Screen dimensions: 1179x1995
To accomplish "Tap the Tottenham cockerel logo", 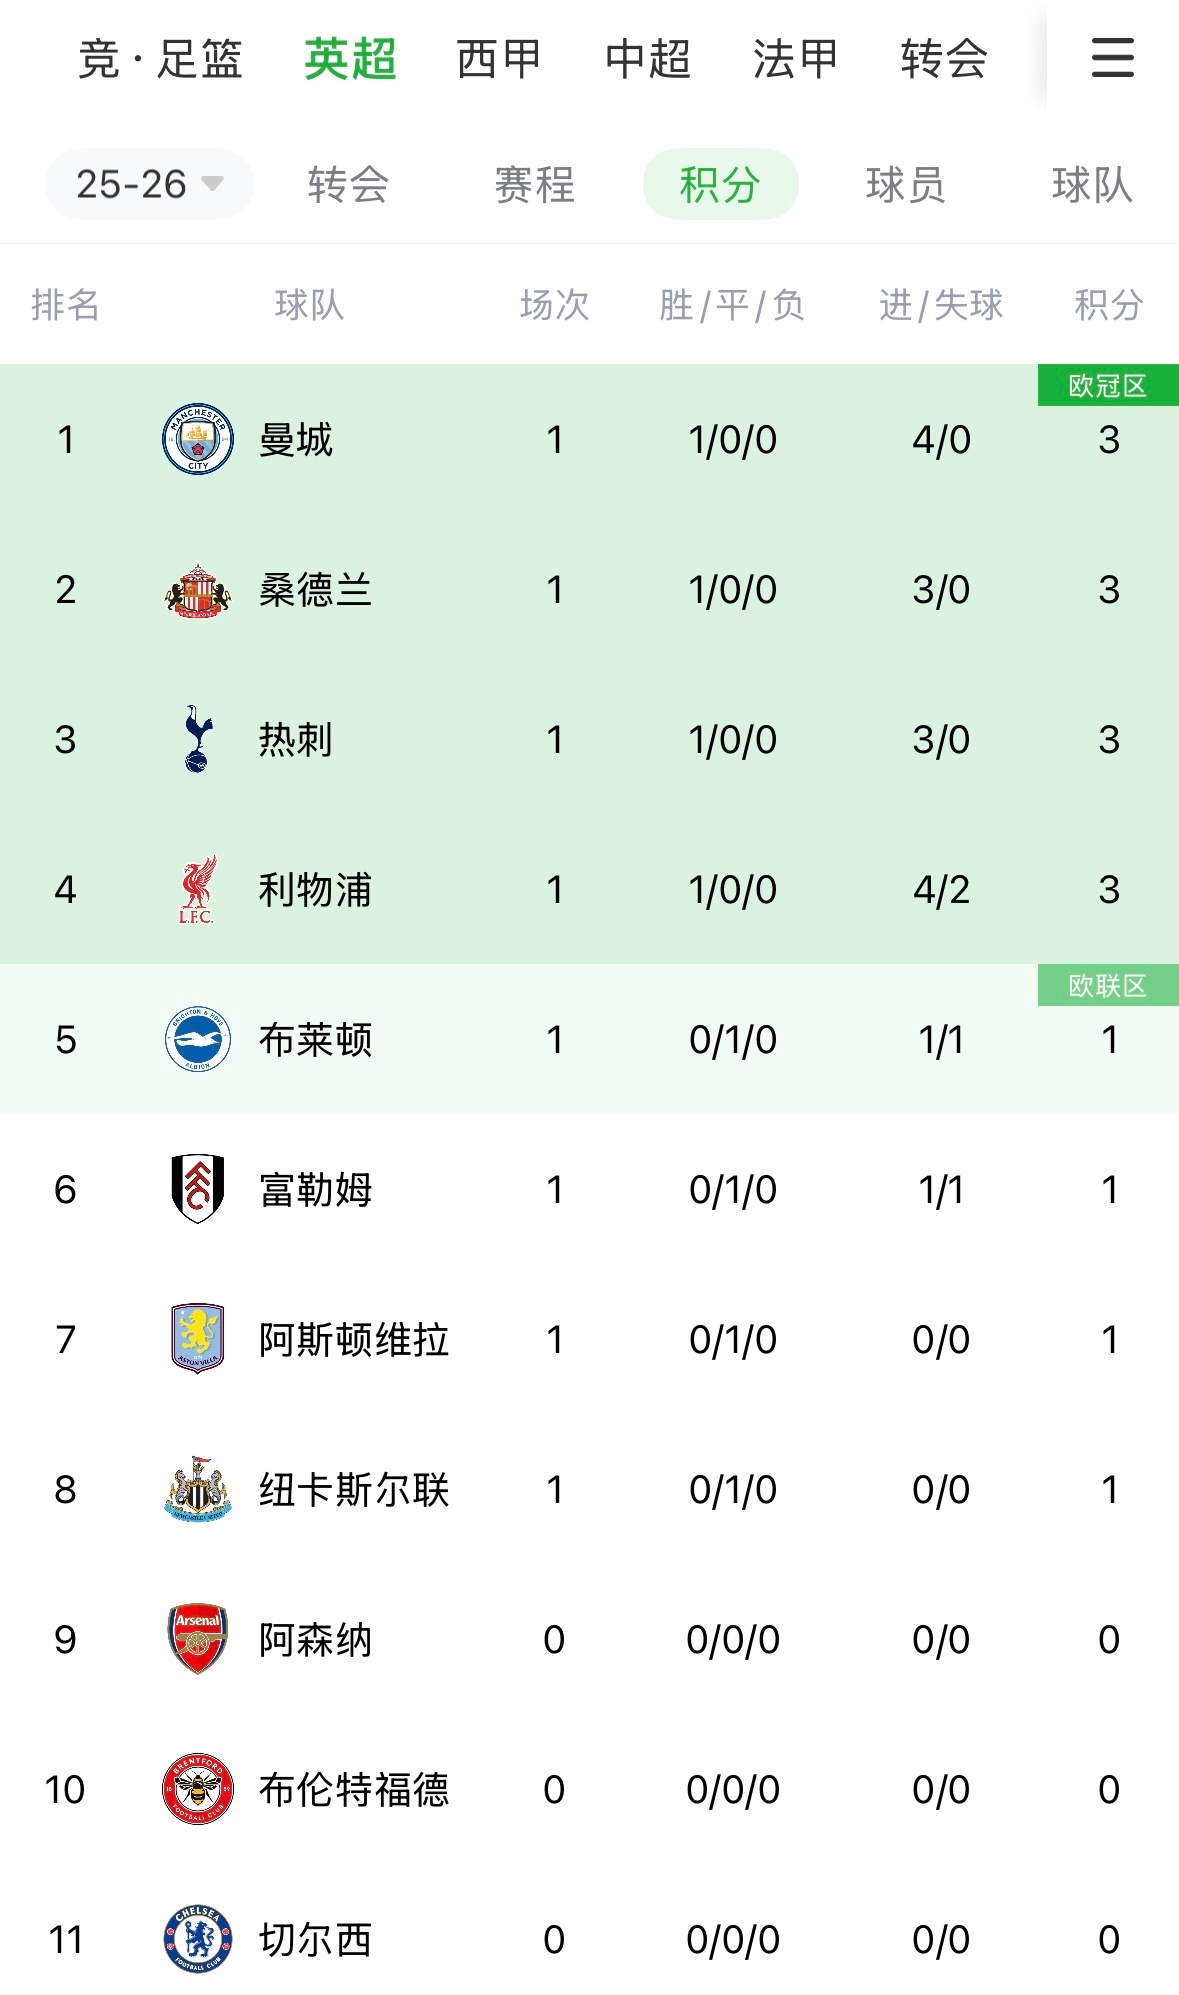I will (198, 739).
